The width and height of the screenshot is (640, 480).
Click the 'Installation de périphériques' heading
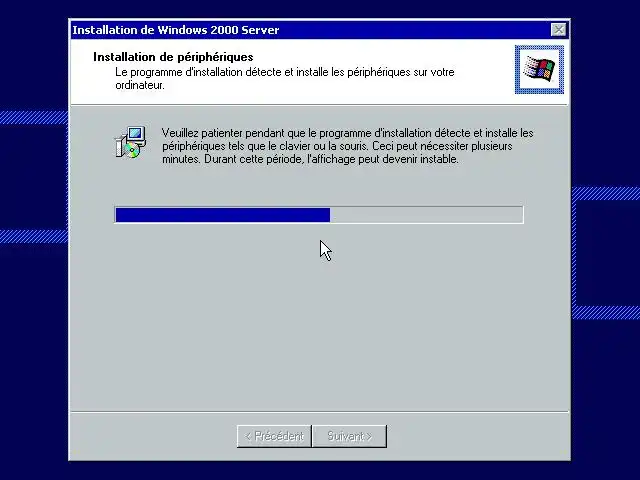[173, 57]
